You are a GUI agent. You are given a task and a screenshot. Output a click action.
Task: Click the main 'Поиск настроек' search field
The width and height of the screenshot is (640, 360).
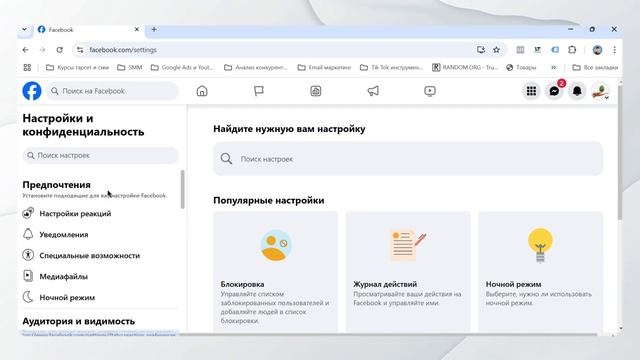pyautogui.click(x=408, y=159)
